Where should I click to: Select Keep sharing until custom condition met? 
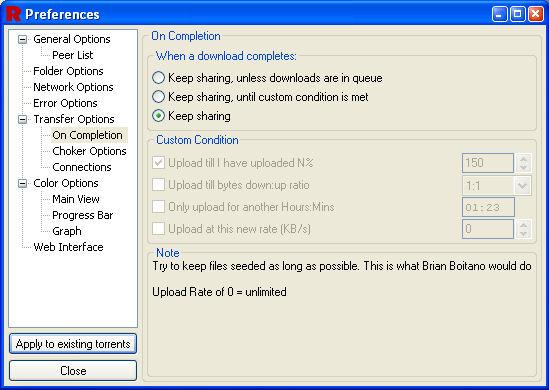(x=159, y=97)
